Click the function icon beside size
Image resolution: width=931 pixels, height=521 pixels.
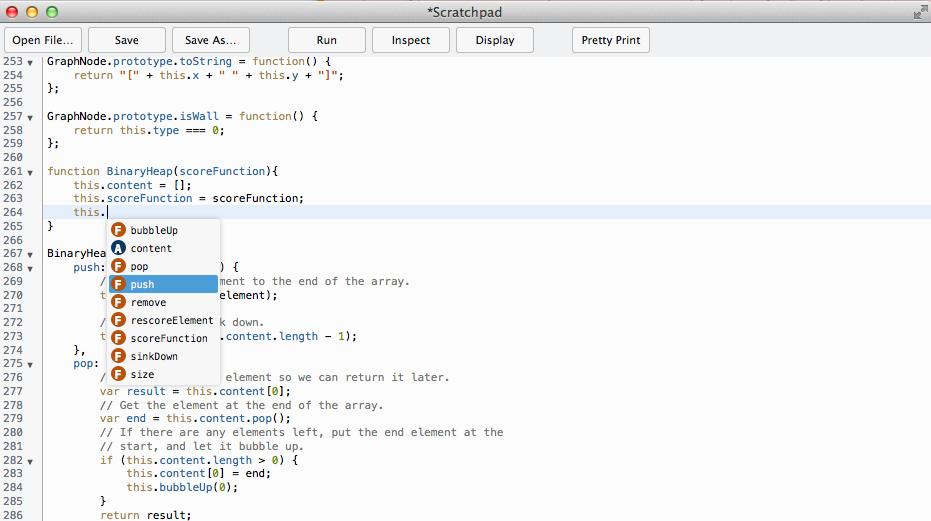(x=119, y=374)
